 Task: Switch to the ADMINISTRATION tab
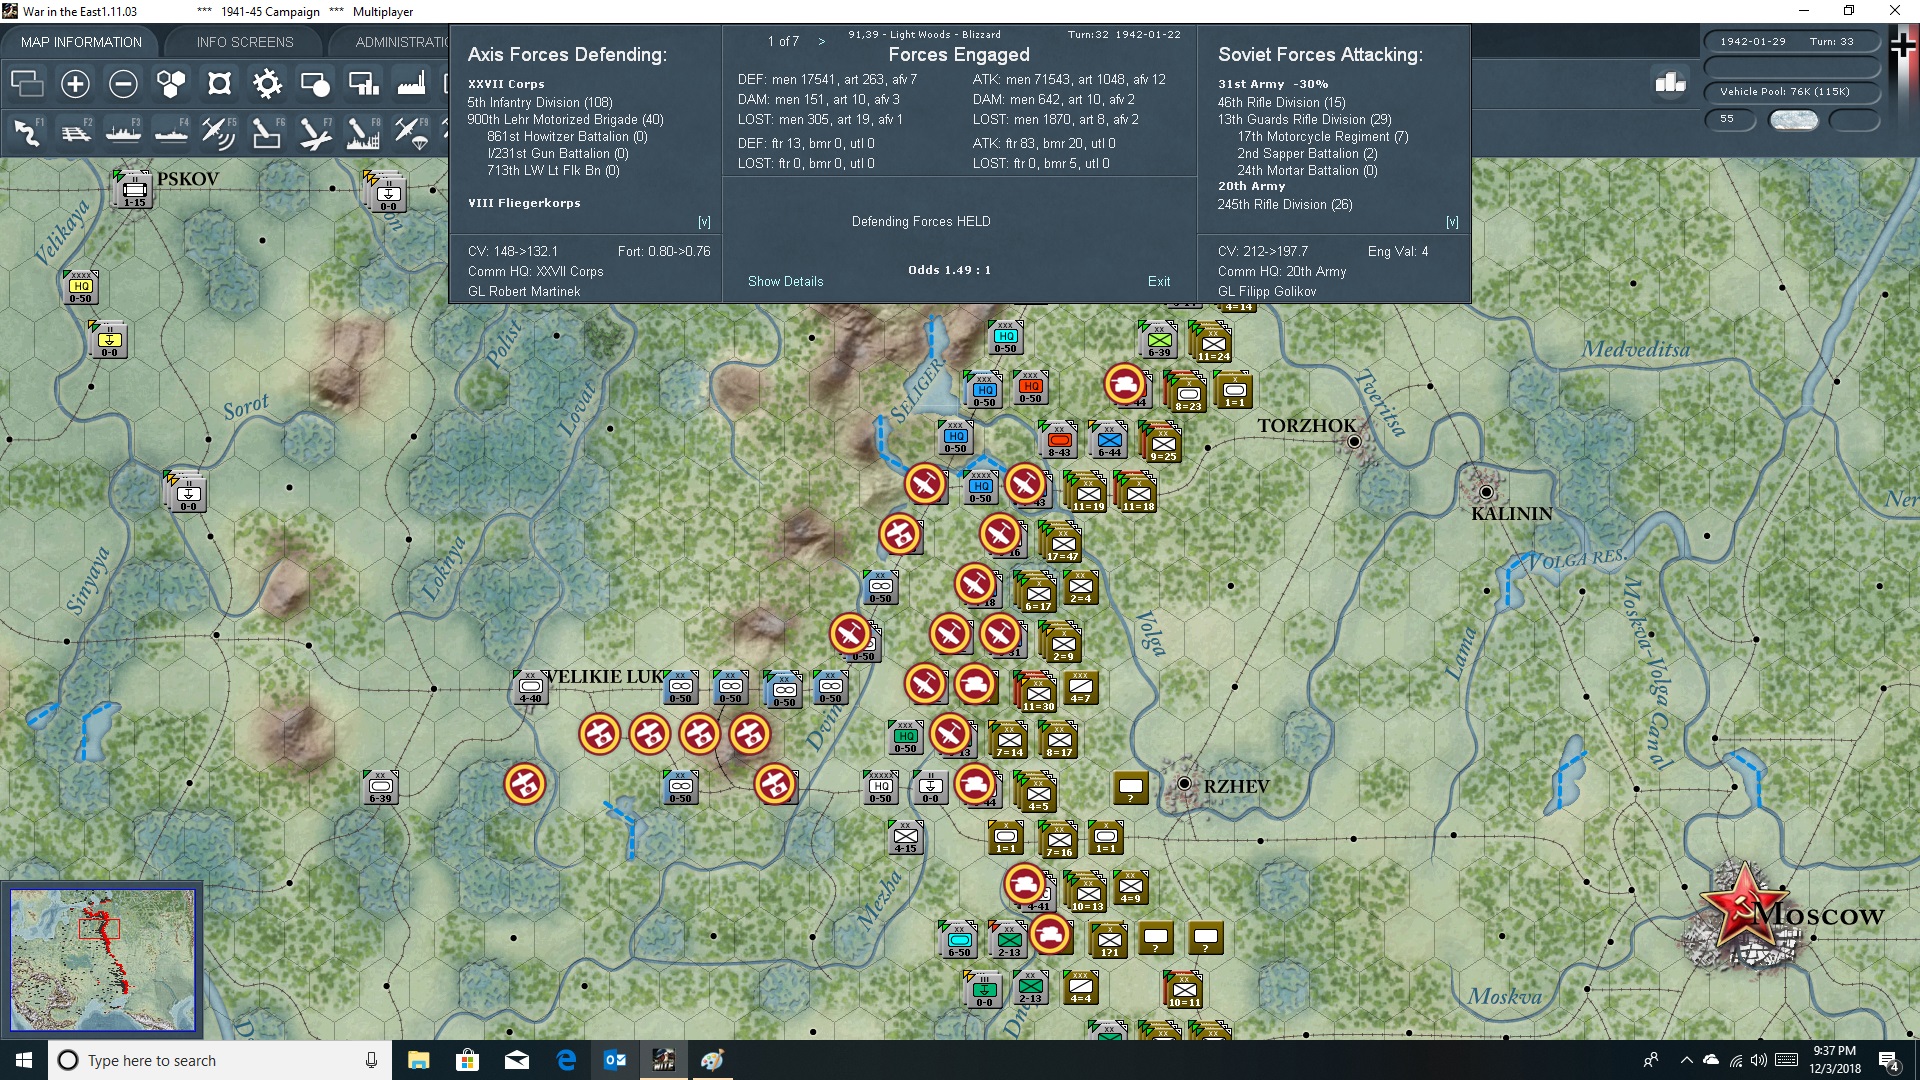(401, 42)
